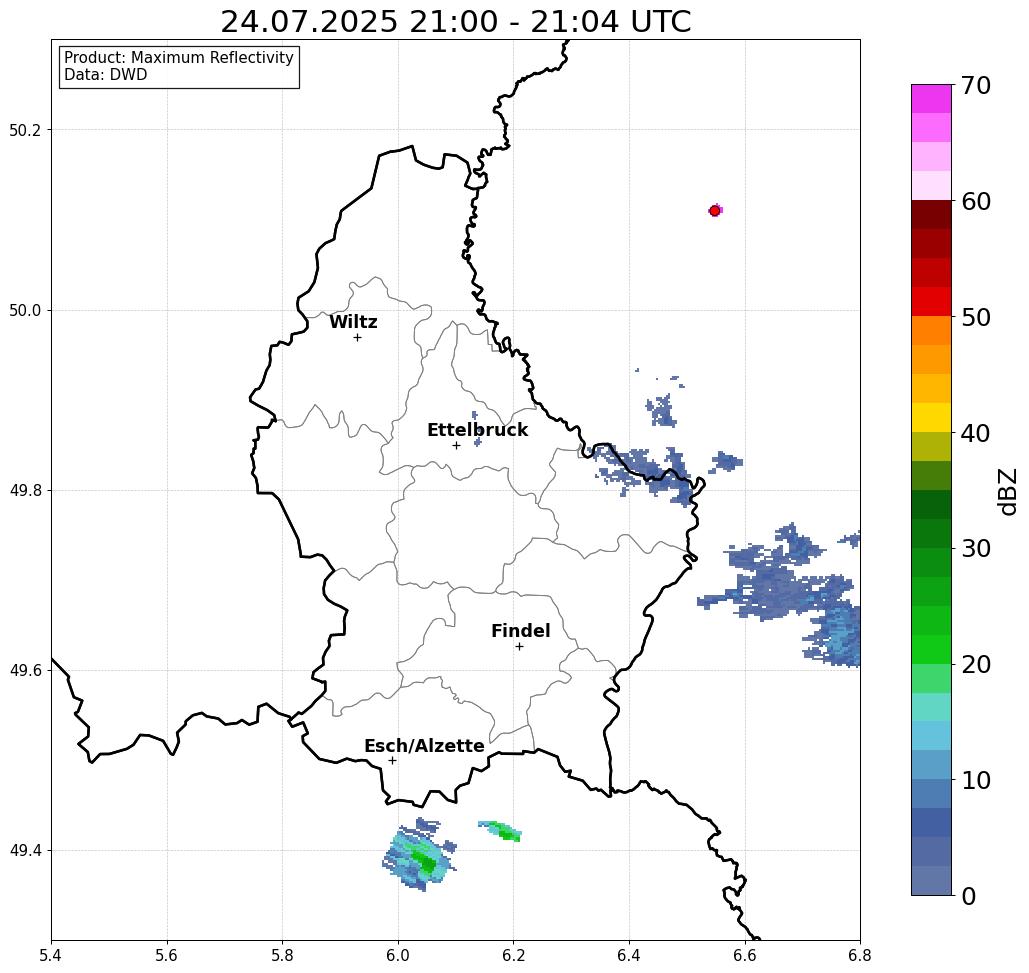Click the "Product: Maximum Reflectivity" text
The height and width of the screenshot is (973, 1029).
click(178, 58)
